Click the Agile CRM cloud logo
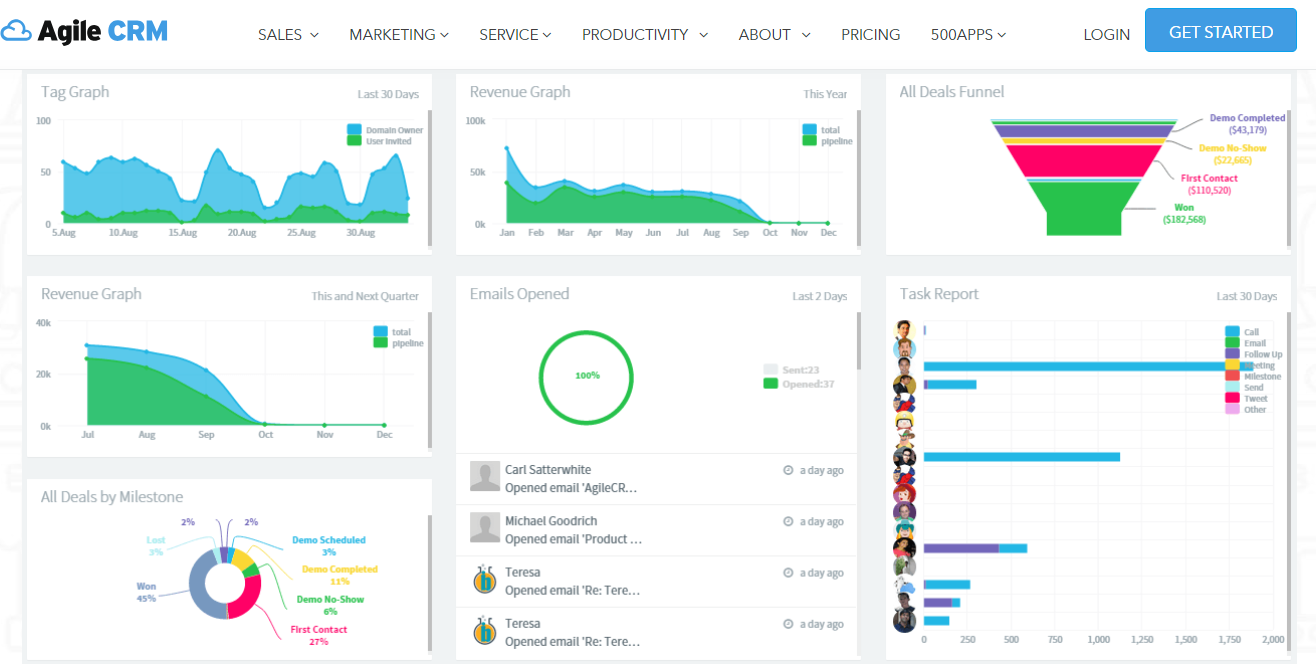Image resolution: width=1316 pixels, height=664 pixels. pos(84,32)
